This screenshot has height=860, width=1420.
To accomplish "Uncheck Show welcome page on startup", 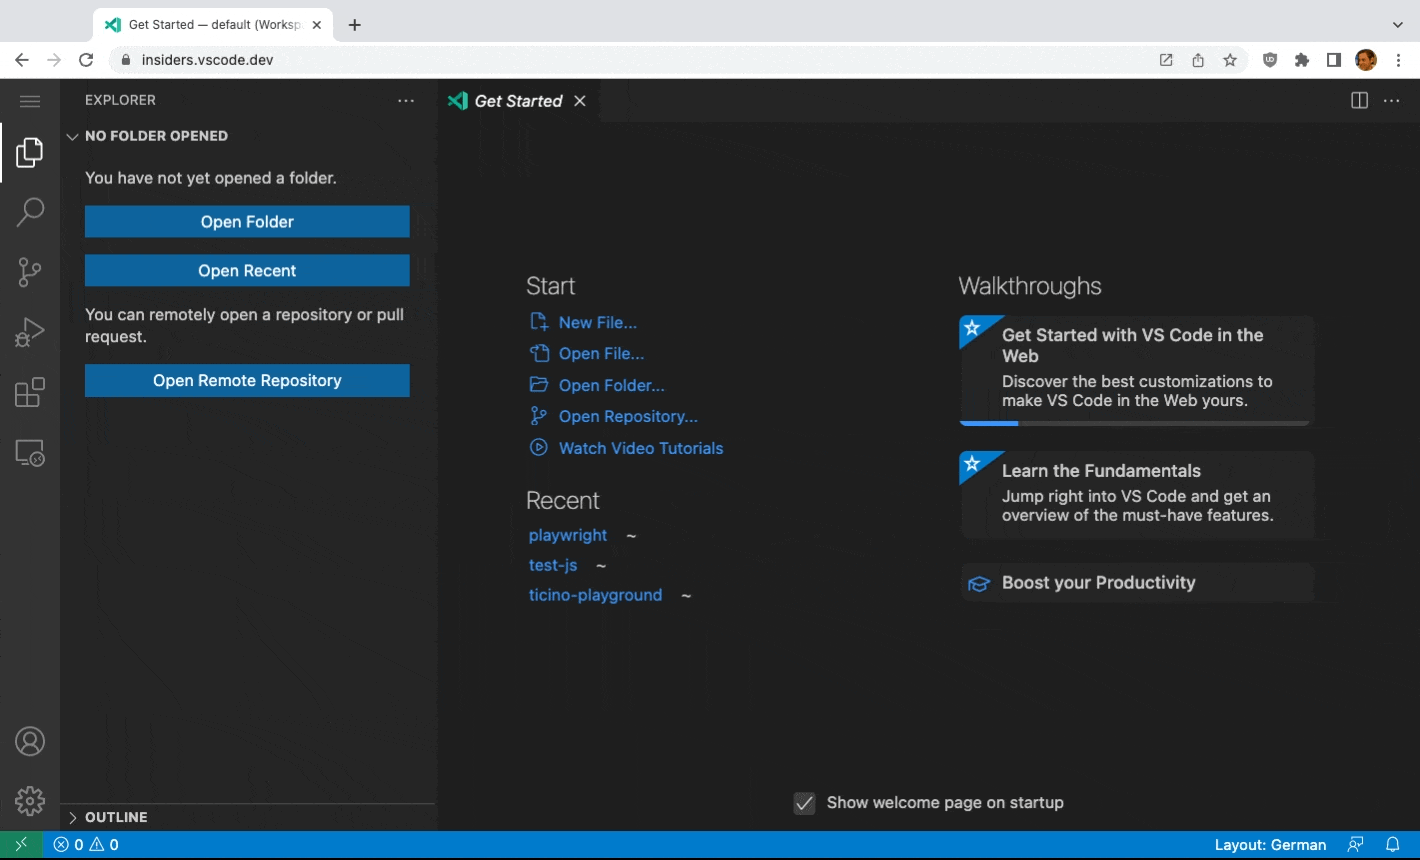I will point(804,803).
